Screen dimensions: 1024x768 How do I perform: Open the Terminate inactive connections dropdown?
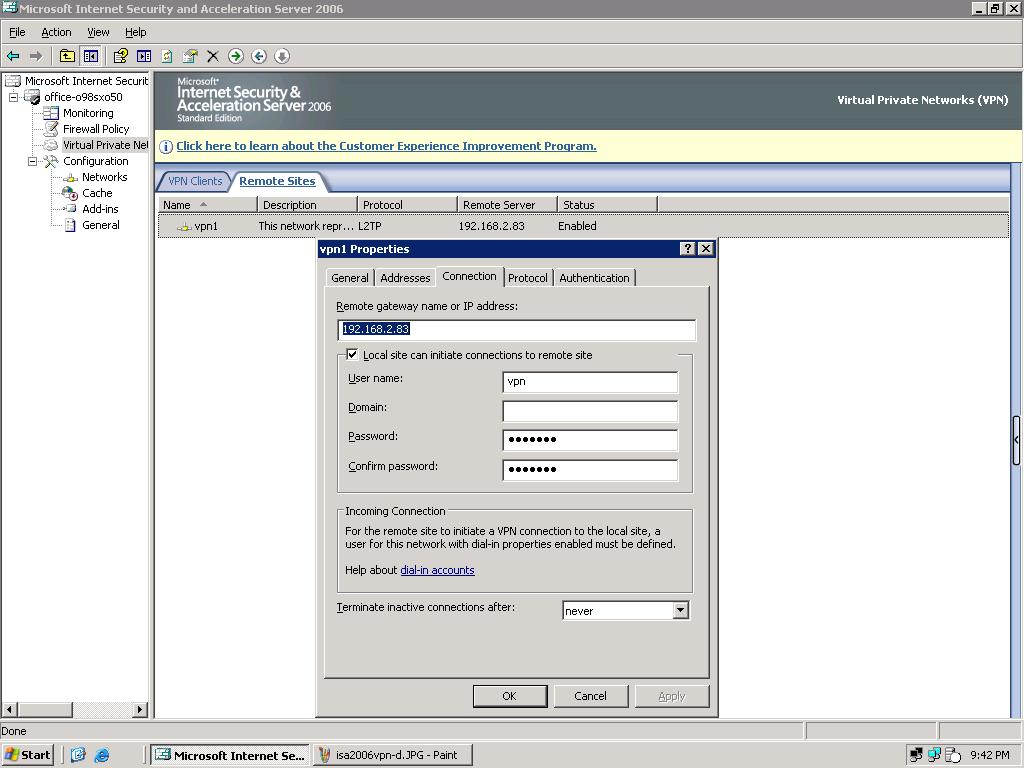[680, 610]
